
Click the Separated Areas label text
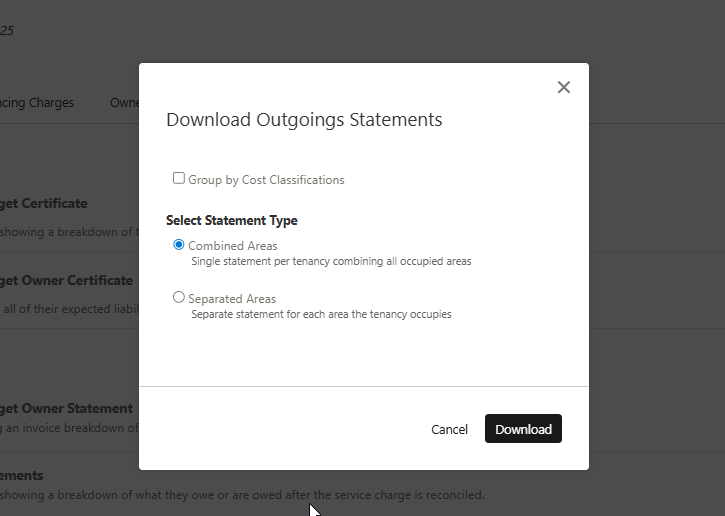[232, 299]
